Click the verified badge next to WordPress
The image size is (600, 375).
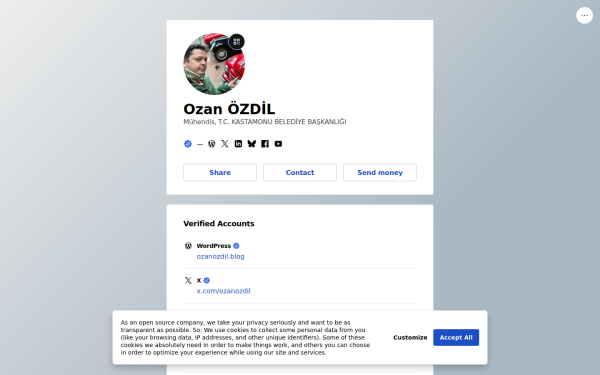coord(236,246)
